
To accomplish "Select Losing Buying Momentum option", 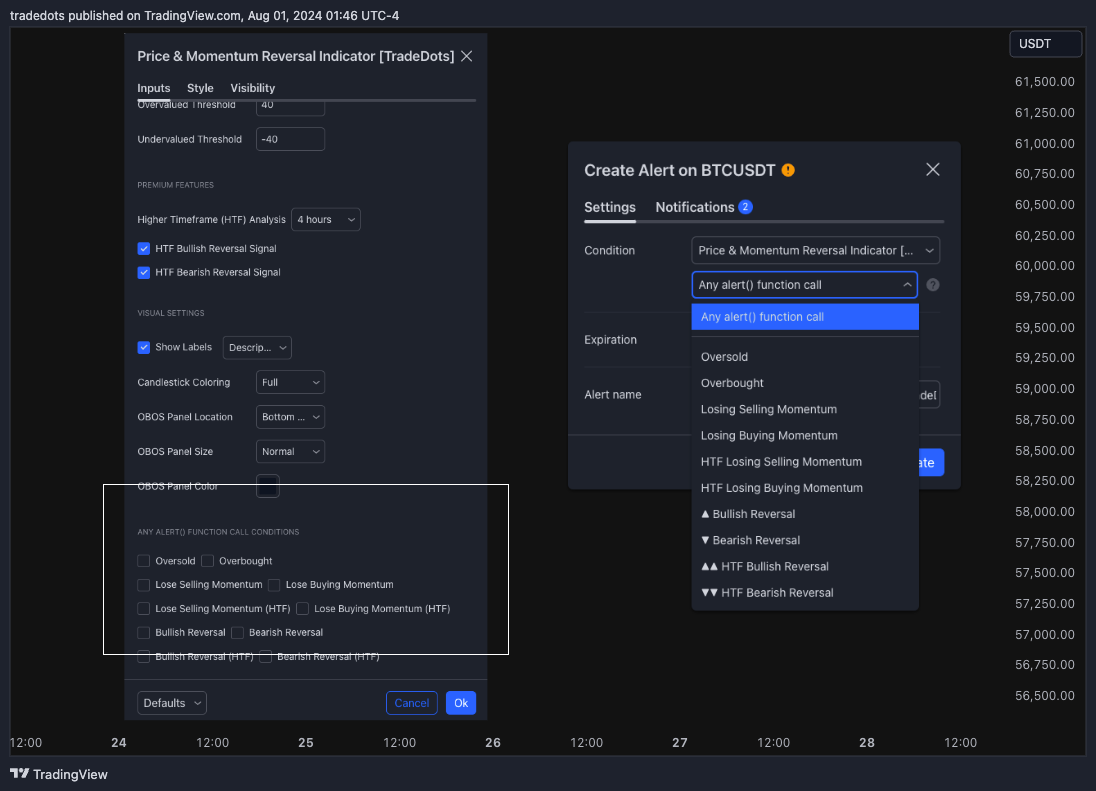I will point(805,435).
